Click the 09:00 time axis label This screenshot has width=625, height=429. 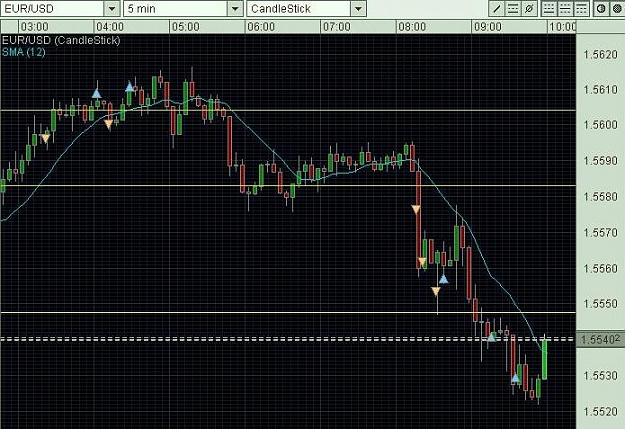488,27
